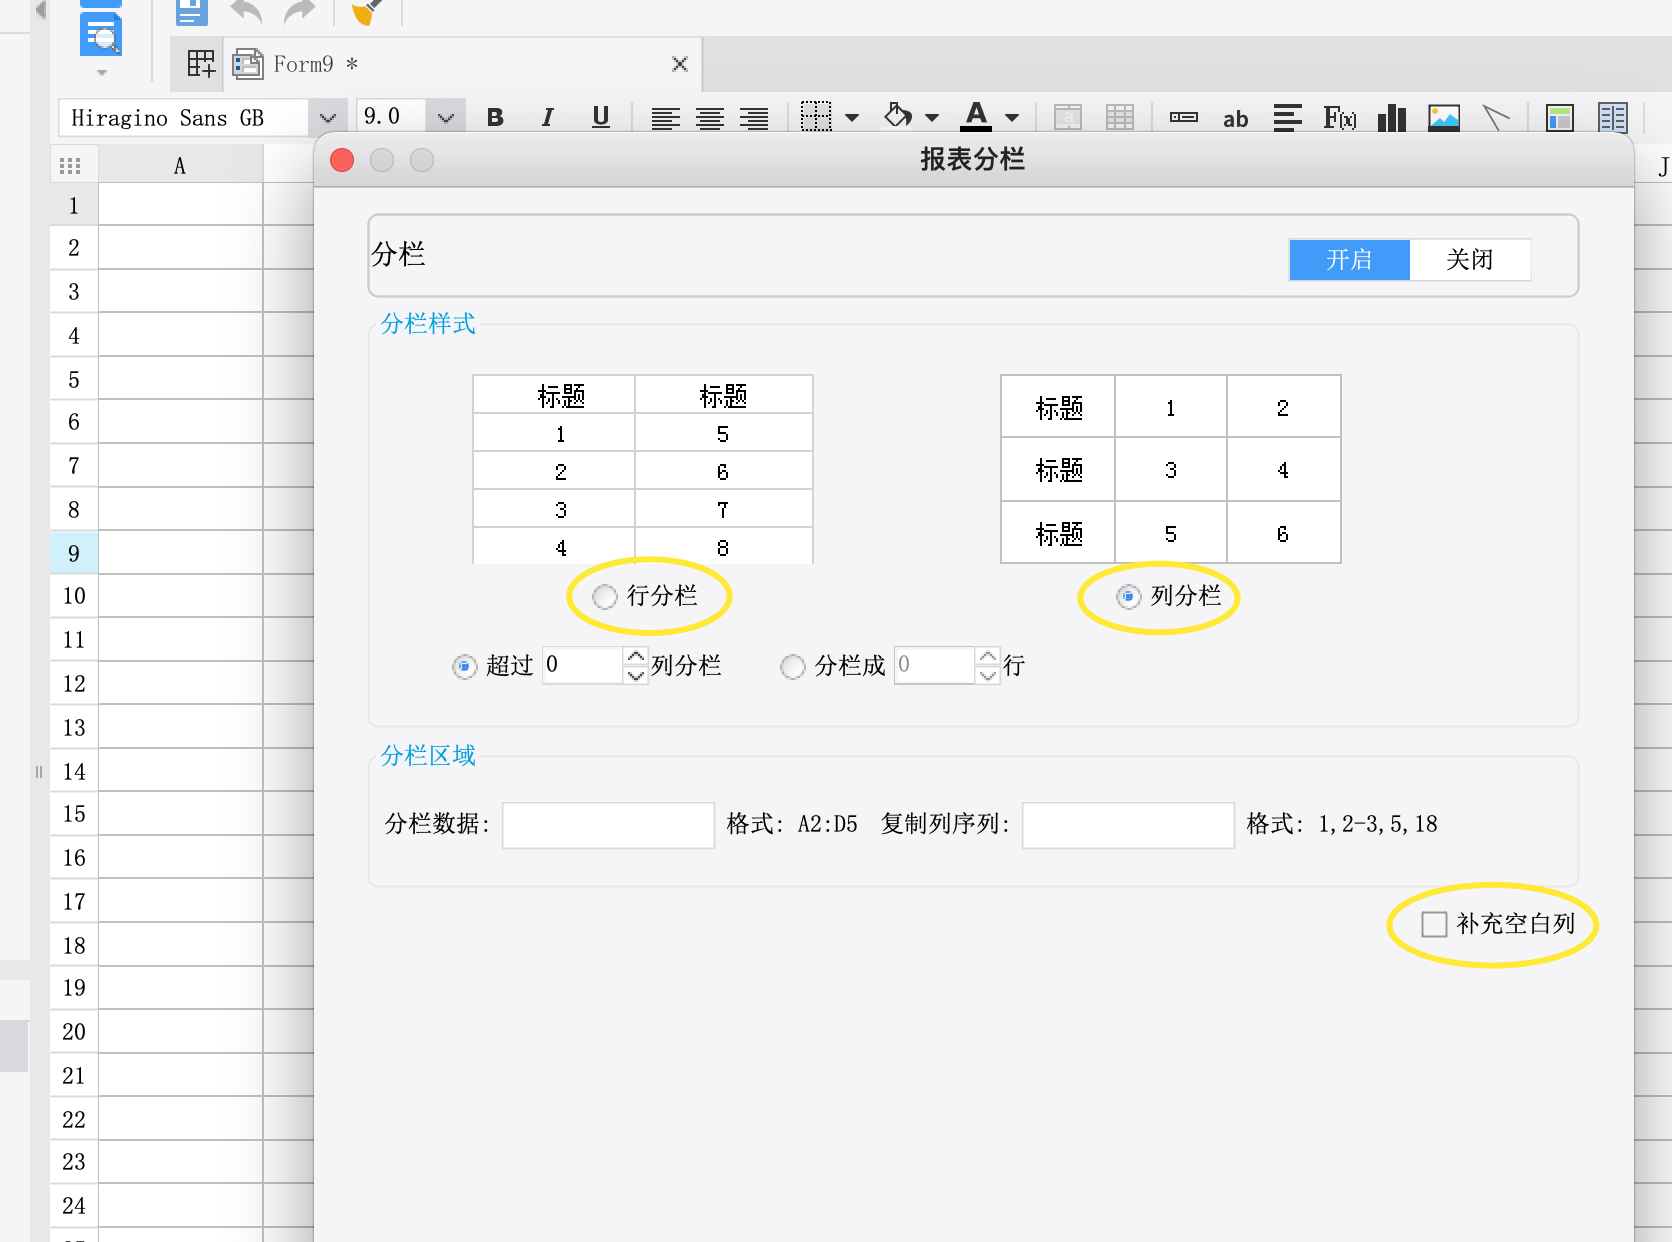The height and width of the screenshot is (1242, 1672).
Task: Click the 分栏数据 input field
Action: click(608, 825)
